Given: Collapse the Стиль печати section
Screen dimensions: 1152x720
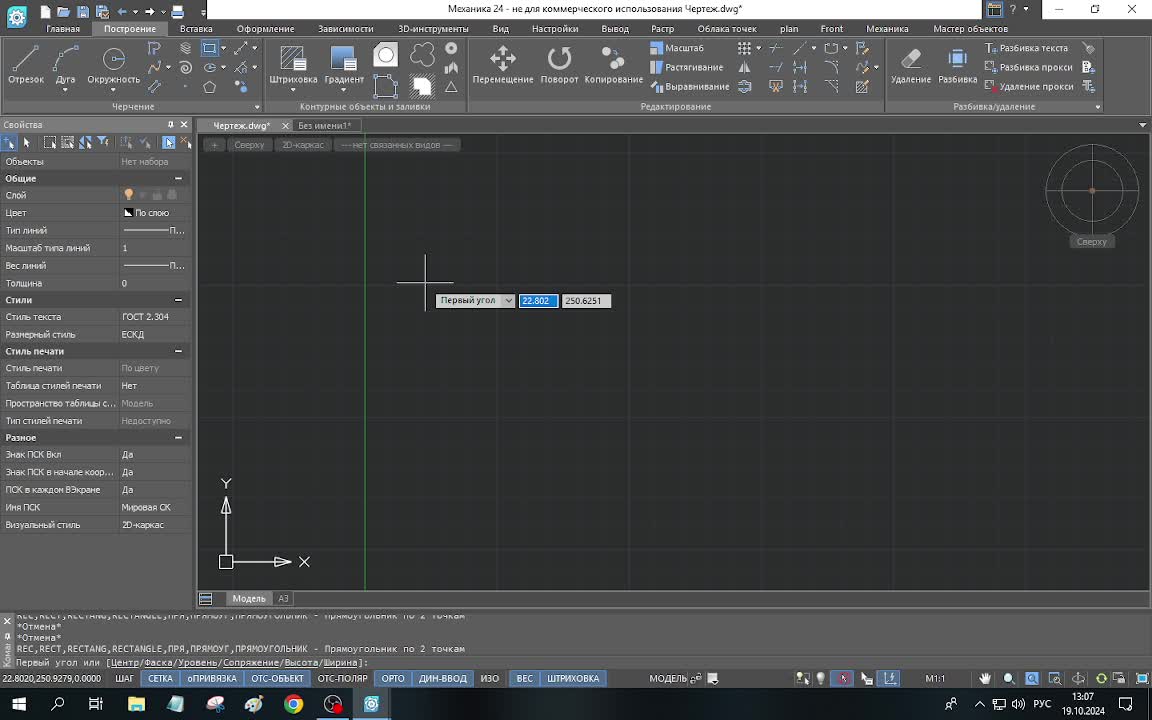Looking at the screenshot, I should coord(178,351).
